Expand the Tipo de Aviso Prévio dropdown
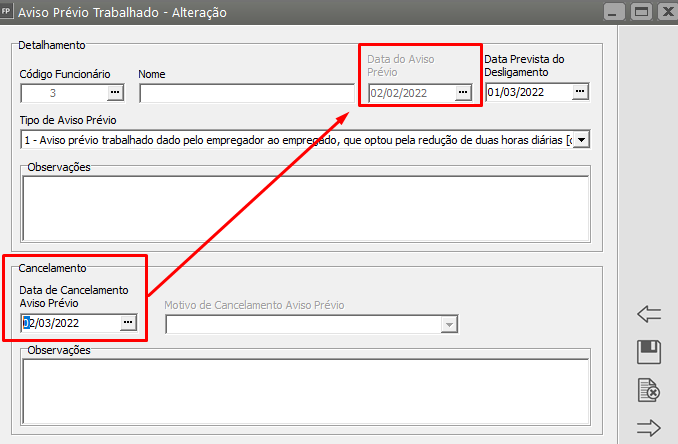This screenshot has width=678, height=444. click(582, 140)
